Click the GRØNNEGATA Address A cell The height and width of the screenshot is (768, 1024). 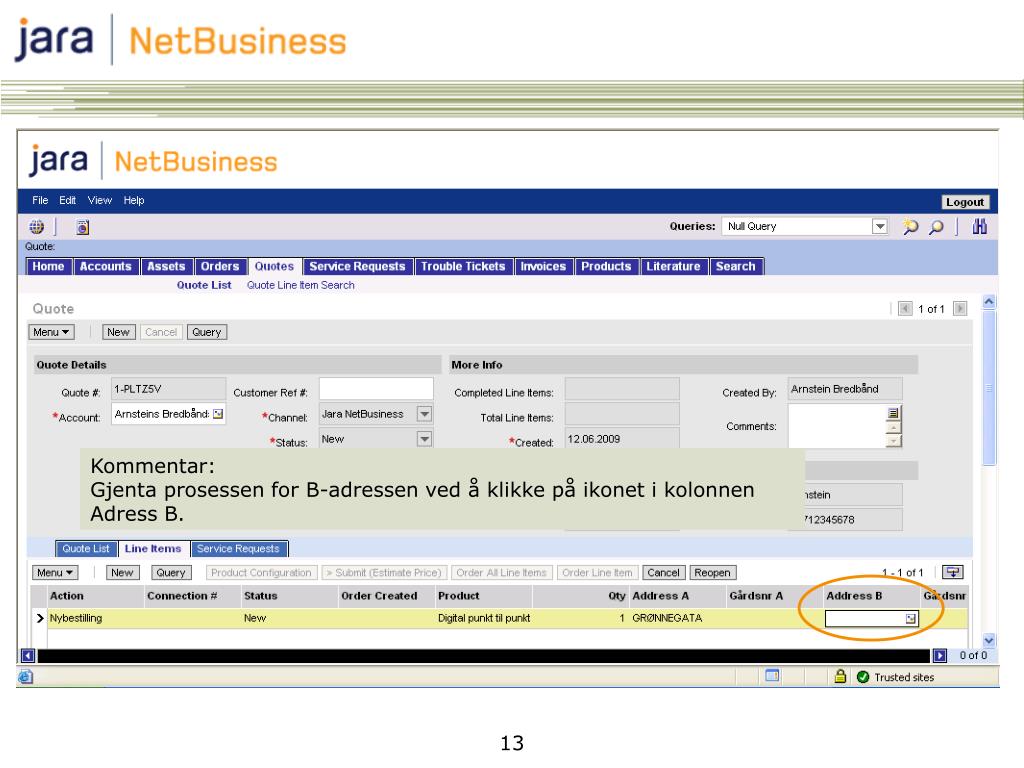coord(678,618)
